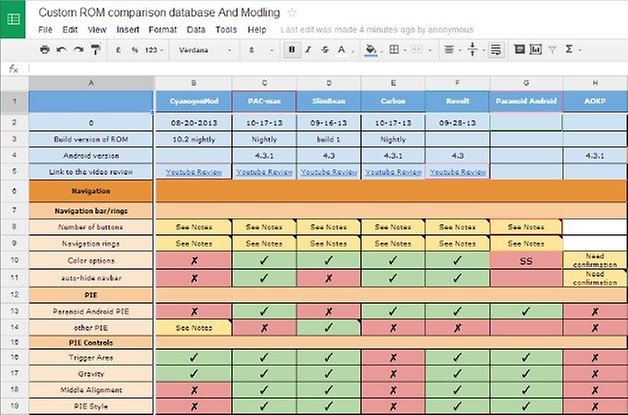Select the 'Middle Alignment' row label
Viewport: 628px width, 415px height.
[x=91, y=390]
